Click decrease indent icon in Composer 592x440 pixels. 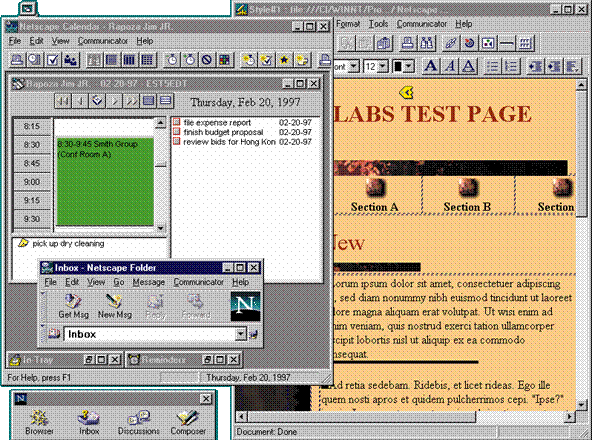pos(535,66)
